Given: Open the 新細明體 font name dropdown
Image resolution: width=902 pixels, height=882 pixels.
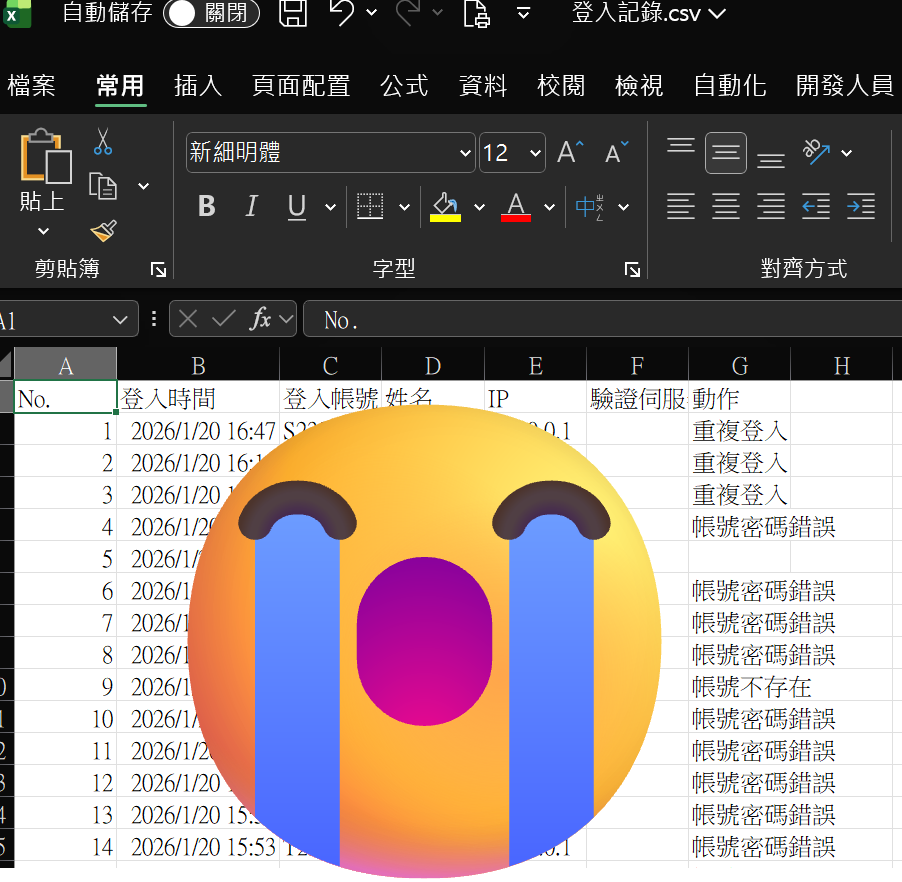Looking at the screenshot, I should click(x=465, y=153).
